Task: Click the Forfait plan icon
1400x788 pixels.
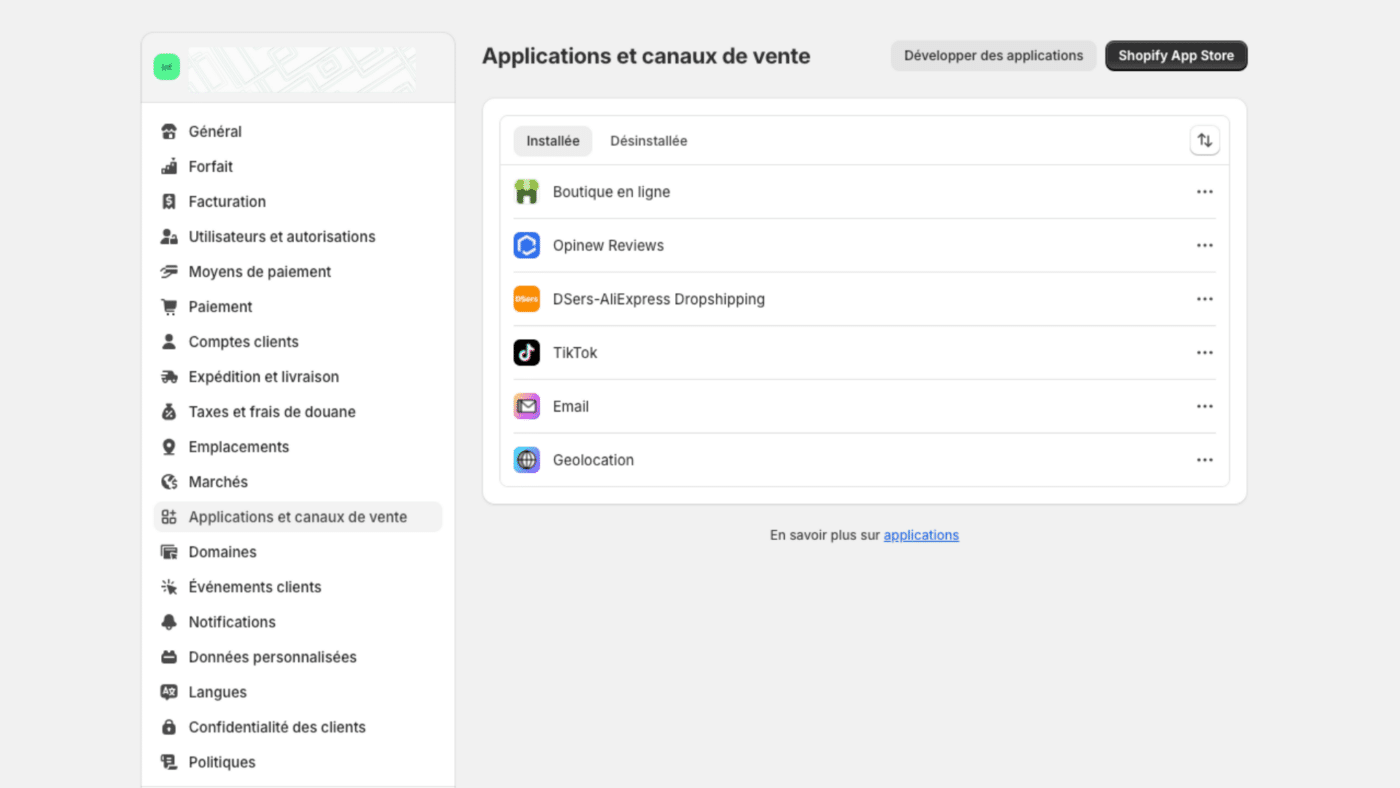Action: pyautogui.click(x=169, y=166)
